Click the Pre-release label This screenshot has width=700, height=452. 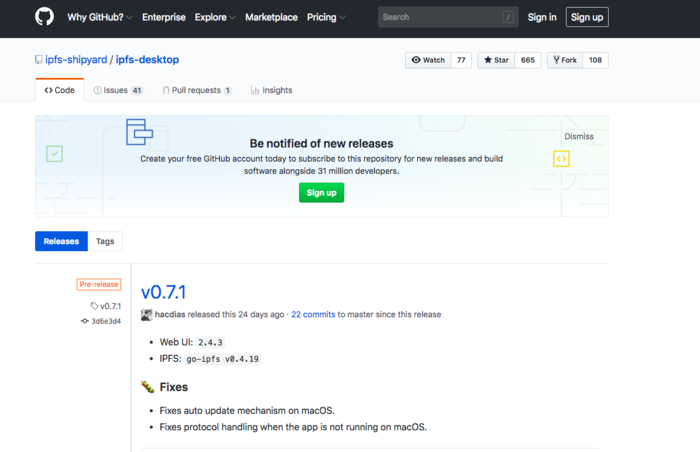(99, 284)
